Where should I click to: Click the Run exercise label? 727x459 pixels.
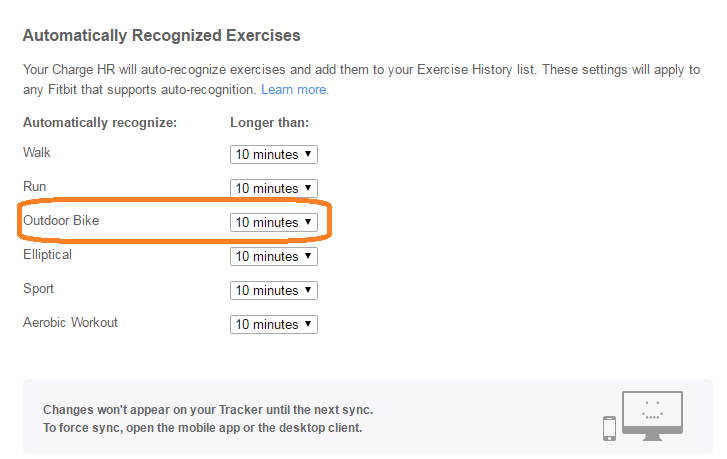click(x=35, y=187)
